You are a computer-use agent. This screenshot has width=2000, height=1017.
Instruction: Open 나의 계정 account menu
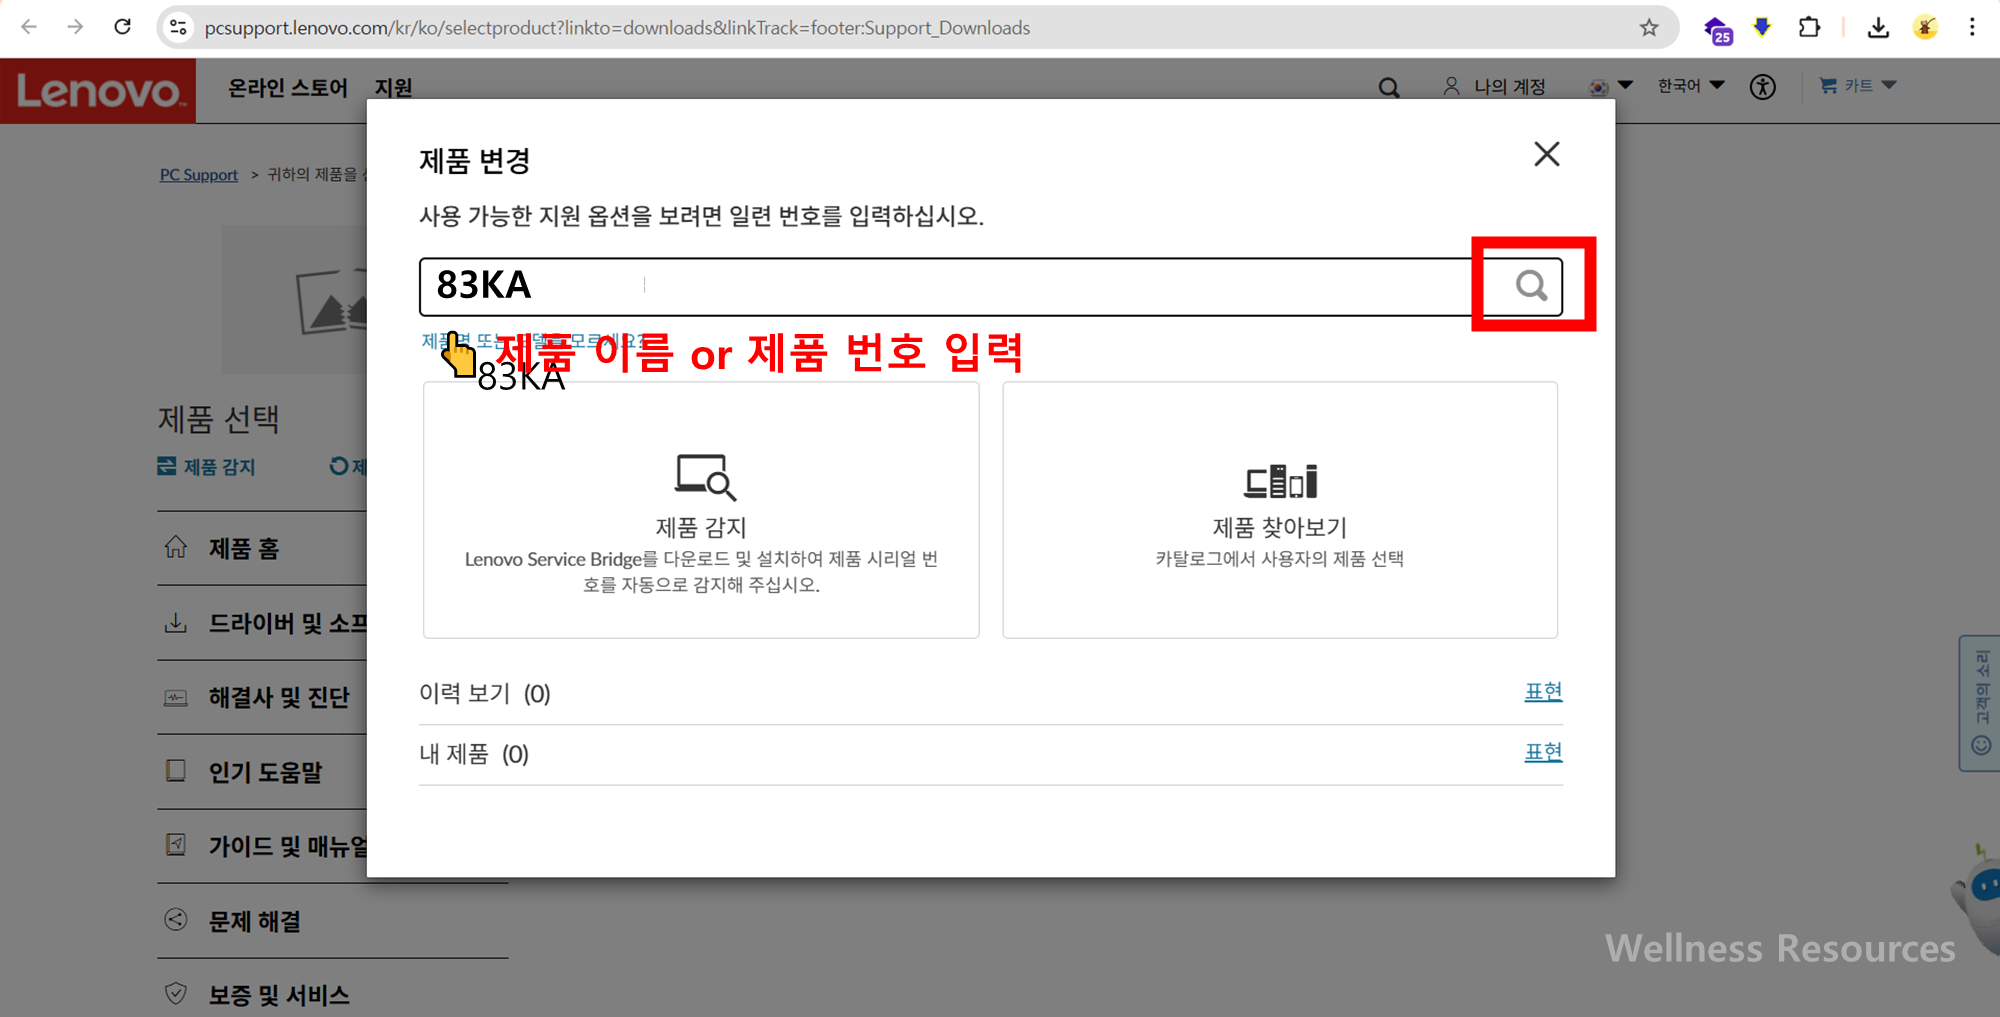[1495, 87]
